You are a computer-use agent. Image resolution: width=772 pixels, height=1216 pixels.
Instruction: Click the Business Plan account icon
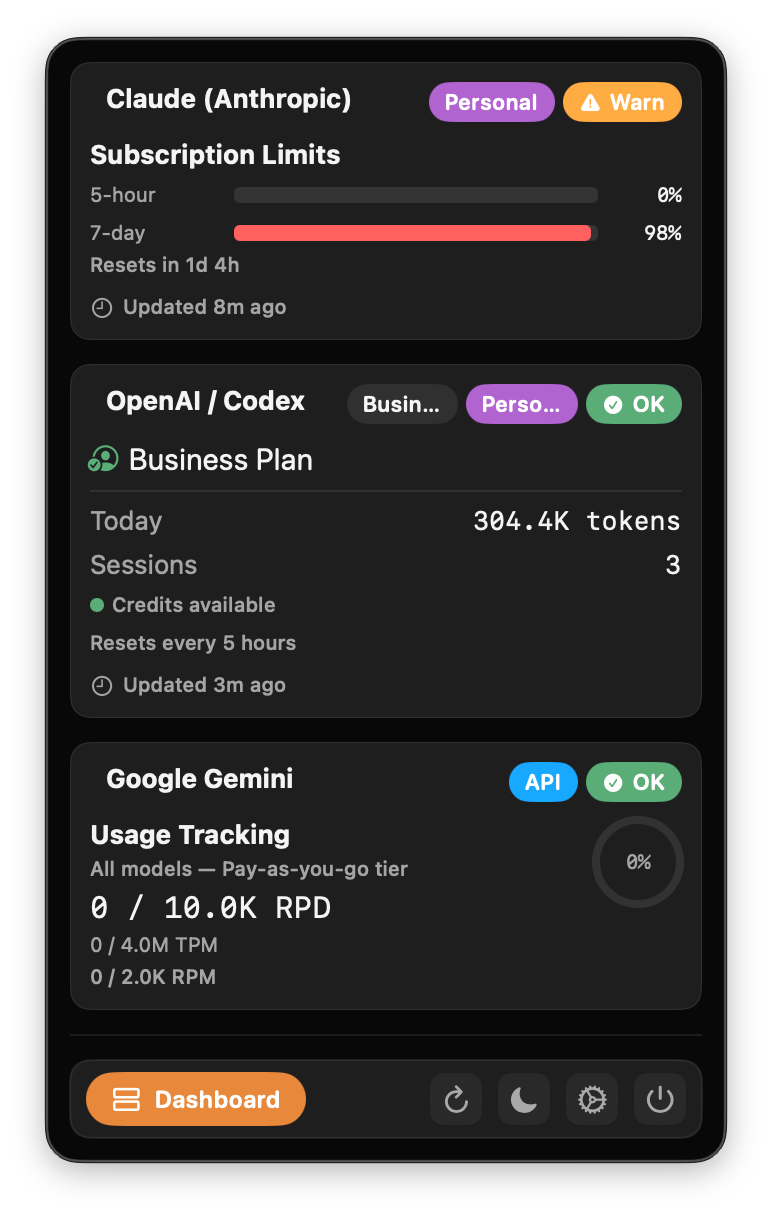(x=103, y=459)
